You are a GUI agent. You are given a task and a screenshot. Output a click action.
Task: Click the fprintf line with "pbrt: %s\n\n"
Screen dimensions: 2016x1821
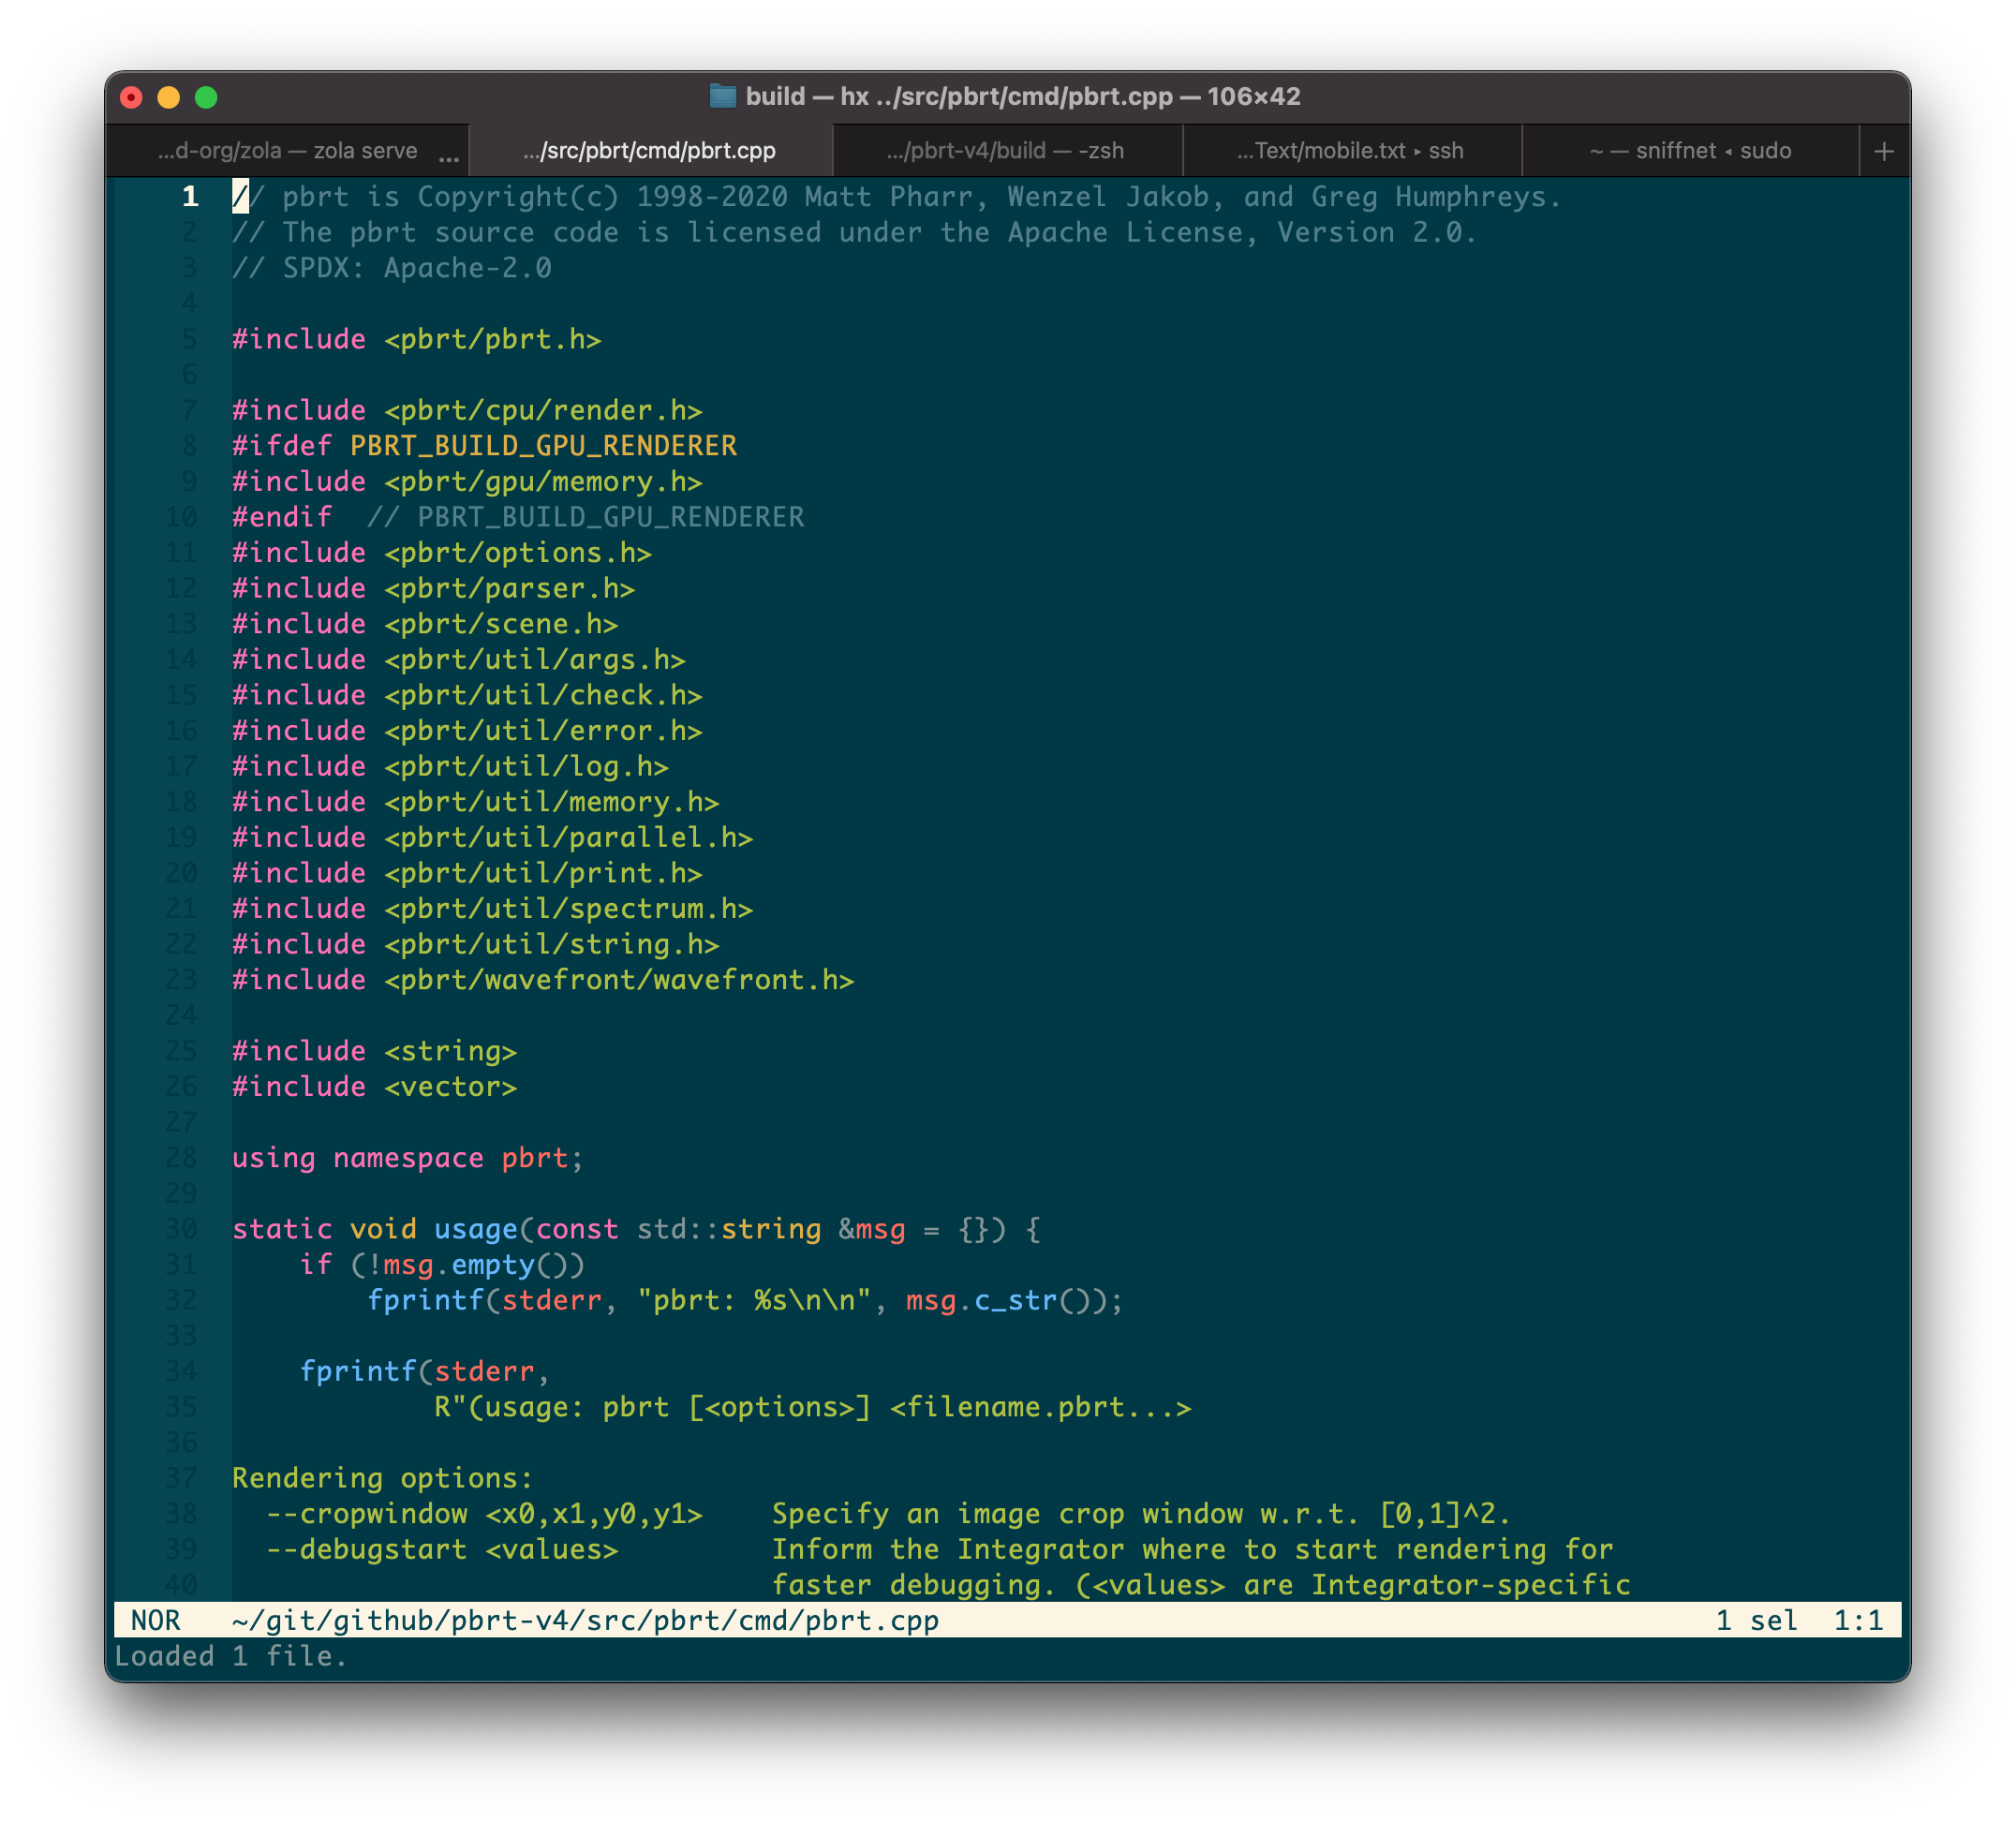click(745, 1300)
